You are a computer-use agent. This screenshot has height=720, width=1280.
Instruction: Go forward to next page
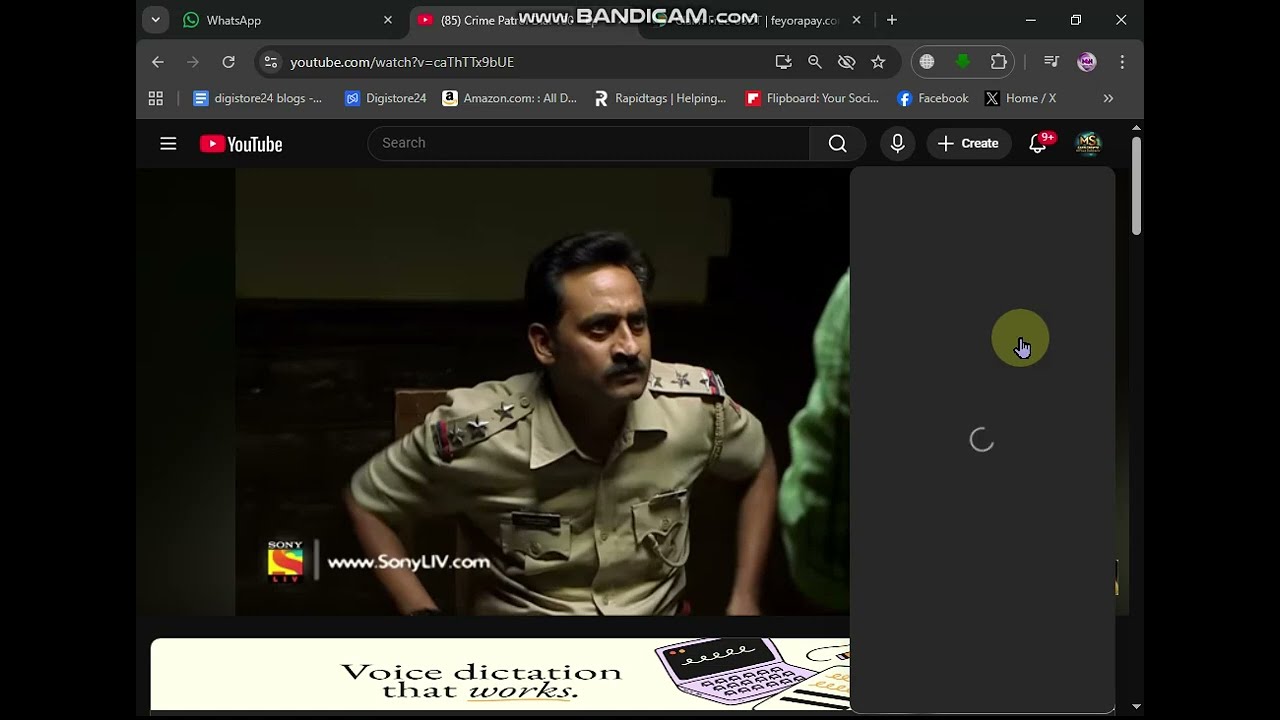[193, 62]
